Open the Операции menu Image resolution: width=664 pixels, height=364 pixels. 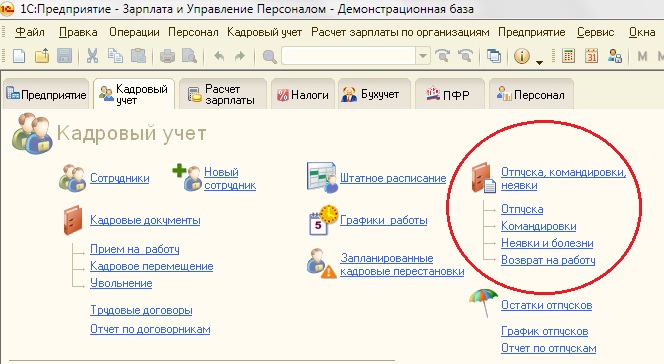(134, 32)
